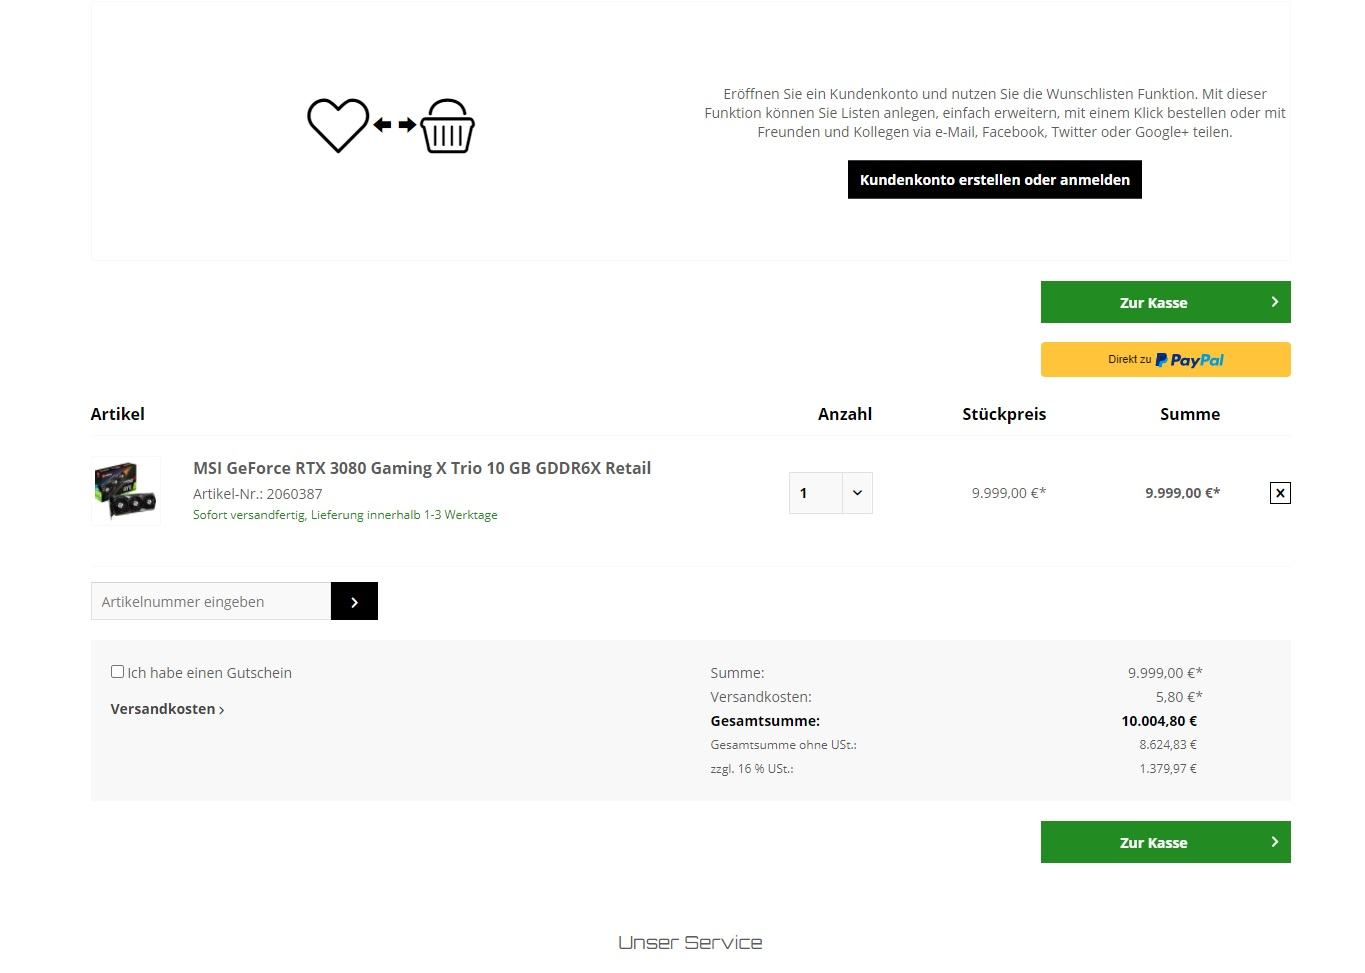This screenshot has width=1365, height=973.
Task: Click the upper 'Zur Kasse' button
Action: 1165,302
